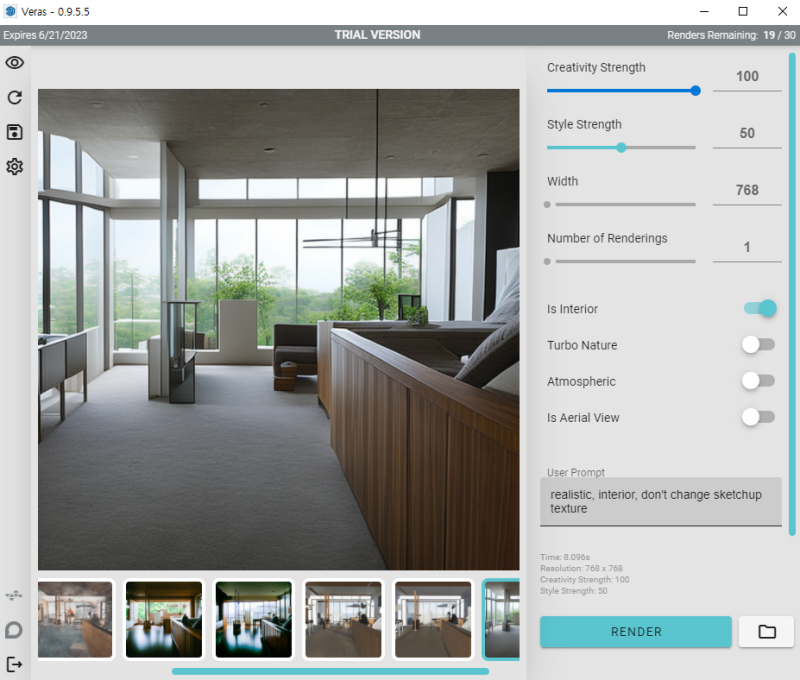Viewport: 800px width, 680px height.
Task: Turn on the Is Aerial View switch
Action: pos(758,417)
